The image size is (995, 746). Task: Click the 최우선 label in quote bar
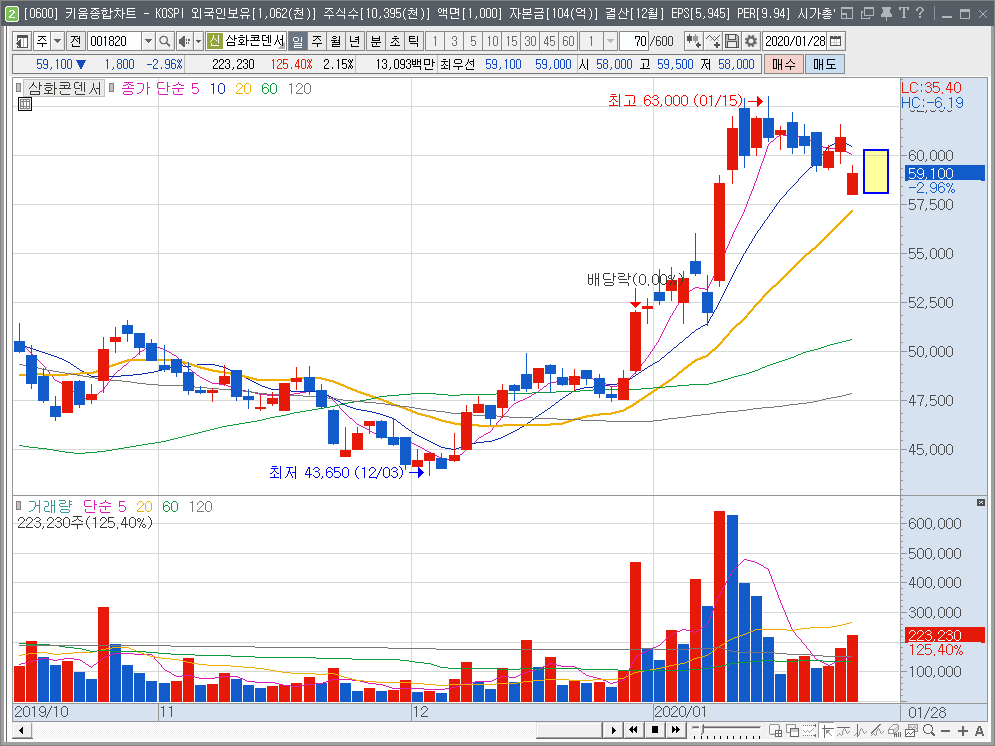tap(457, 64)
